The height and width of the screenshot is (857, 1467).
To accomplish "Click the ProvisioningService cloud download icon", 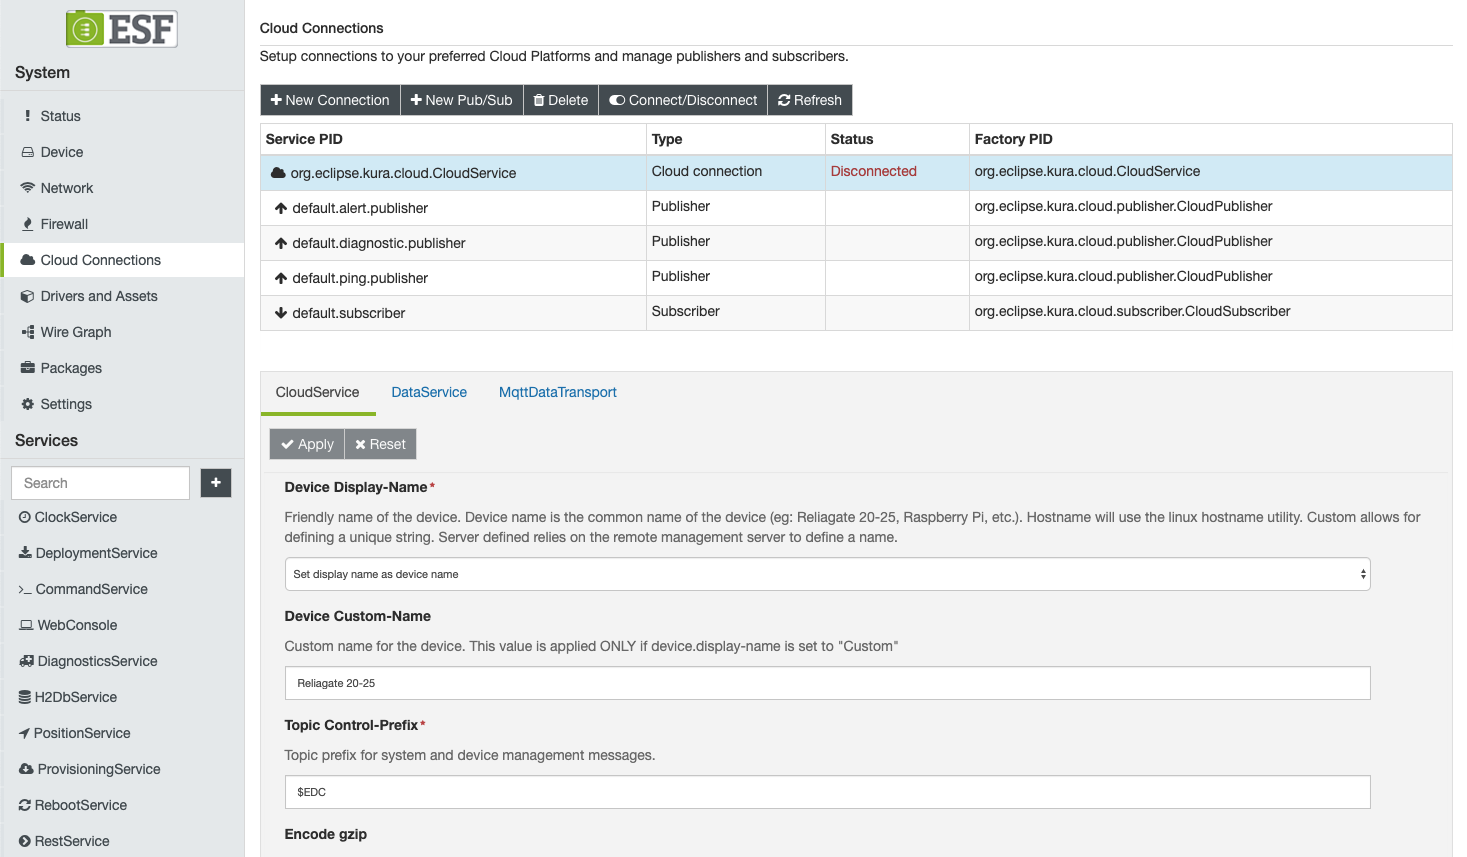I will [x=26, y=769].
